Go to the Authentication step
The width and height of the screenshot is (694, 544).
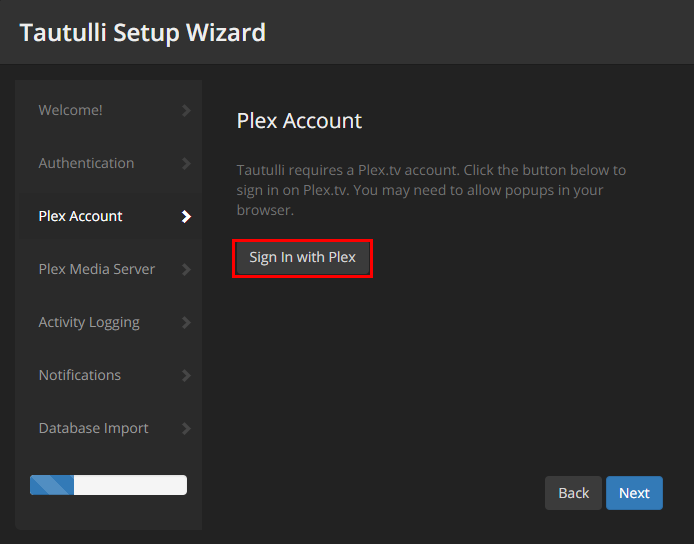tap(86, 163)
